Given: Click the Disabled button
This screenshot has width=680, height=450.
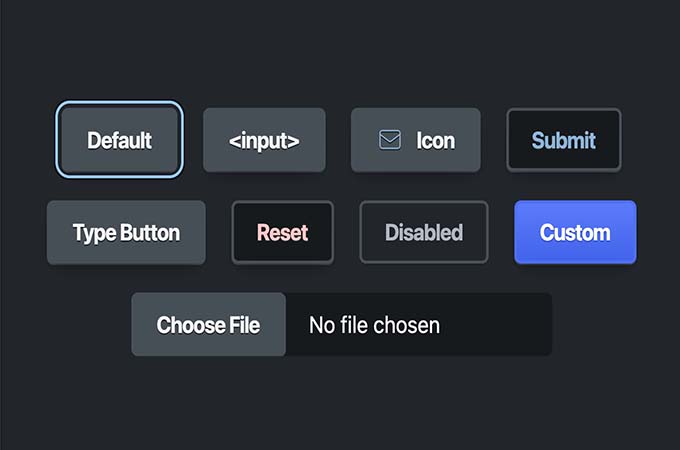Looking at the screenshot, I should pos(424,233).
